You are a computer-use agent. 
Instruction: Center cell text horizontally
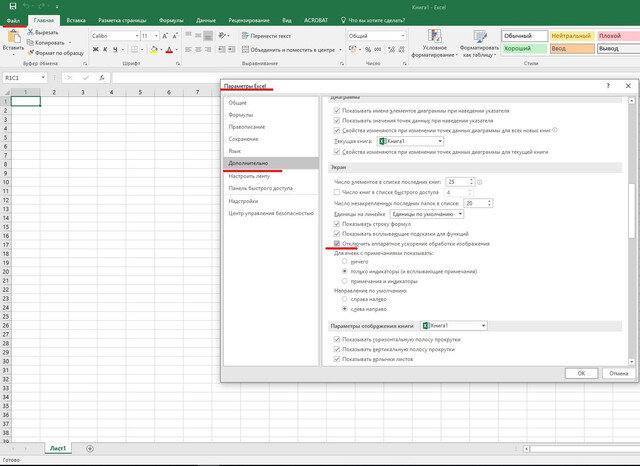click(x=198, y=49)
